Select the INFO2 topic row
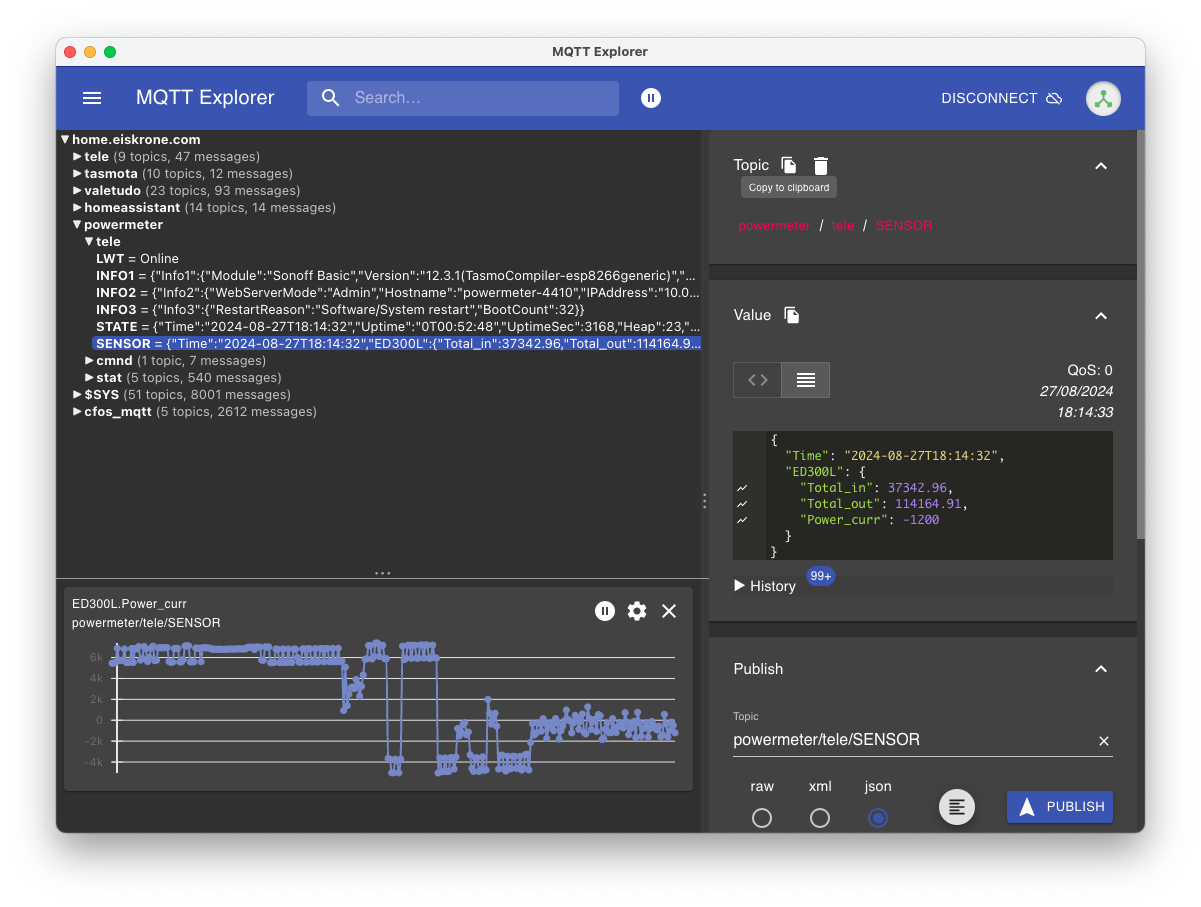The width and height of the screenshot is (1201, 907). pyautogui.click(x=396, y=293)
